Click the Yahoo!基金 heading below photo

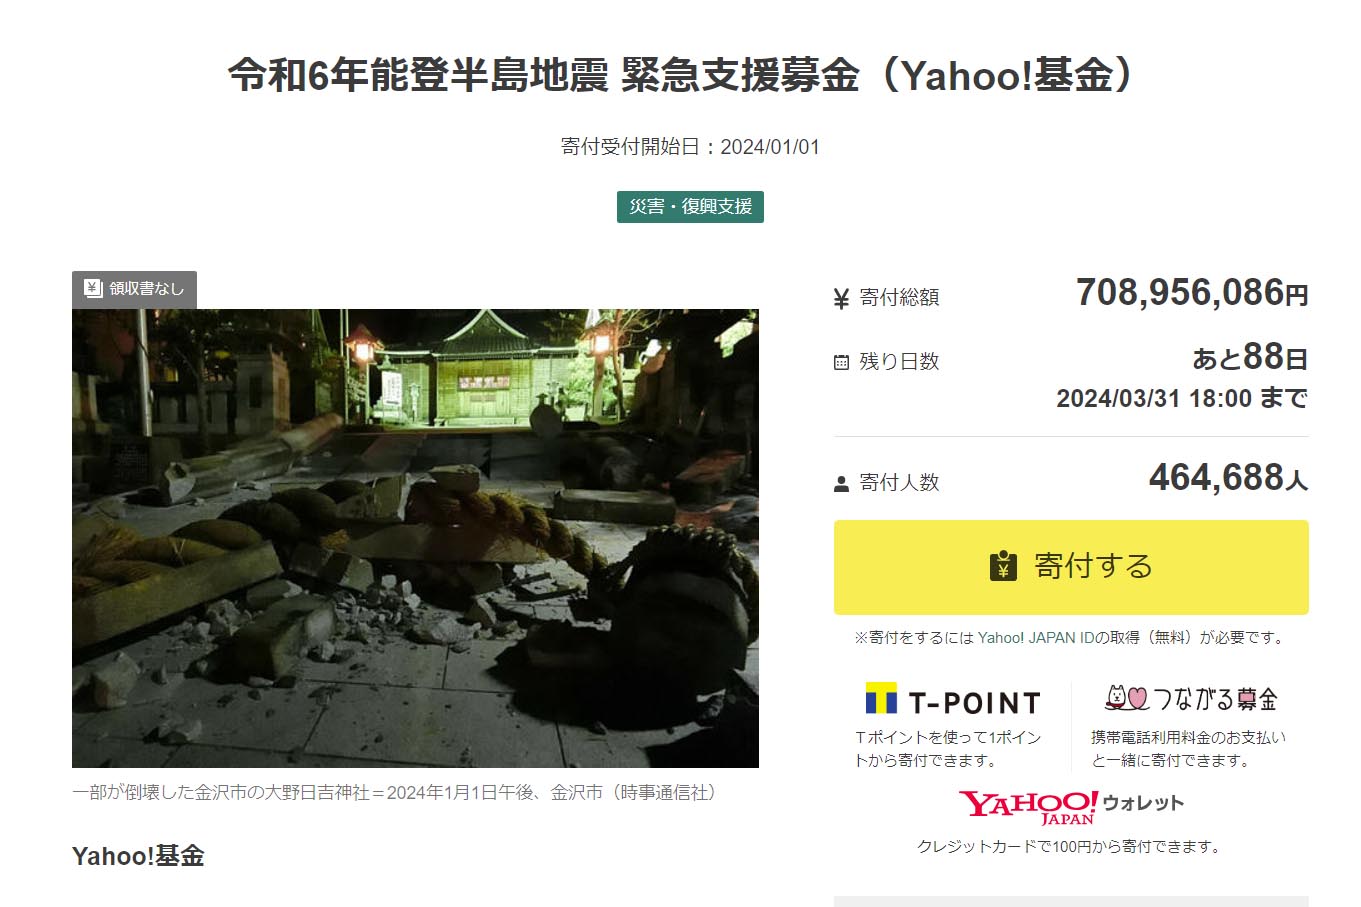(138, 856)
